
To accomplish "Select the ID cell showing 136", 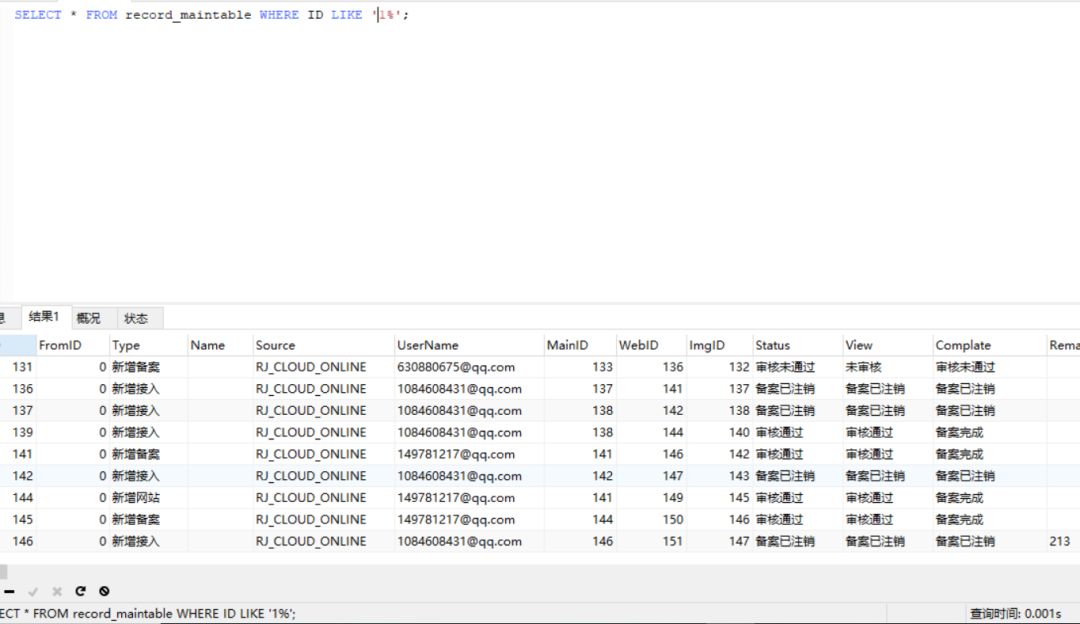I will [x=18, y=389].
